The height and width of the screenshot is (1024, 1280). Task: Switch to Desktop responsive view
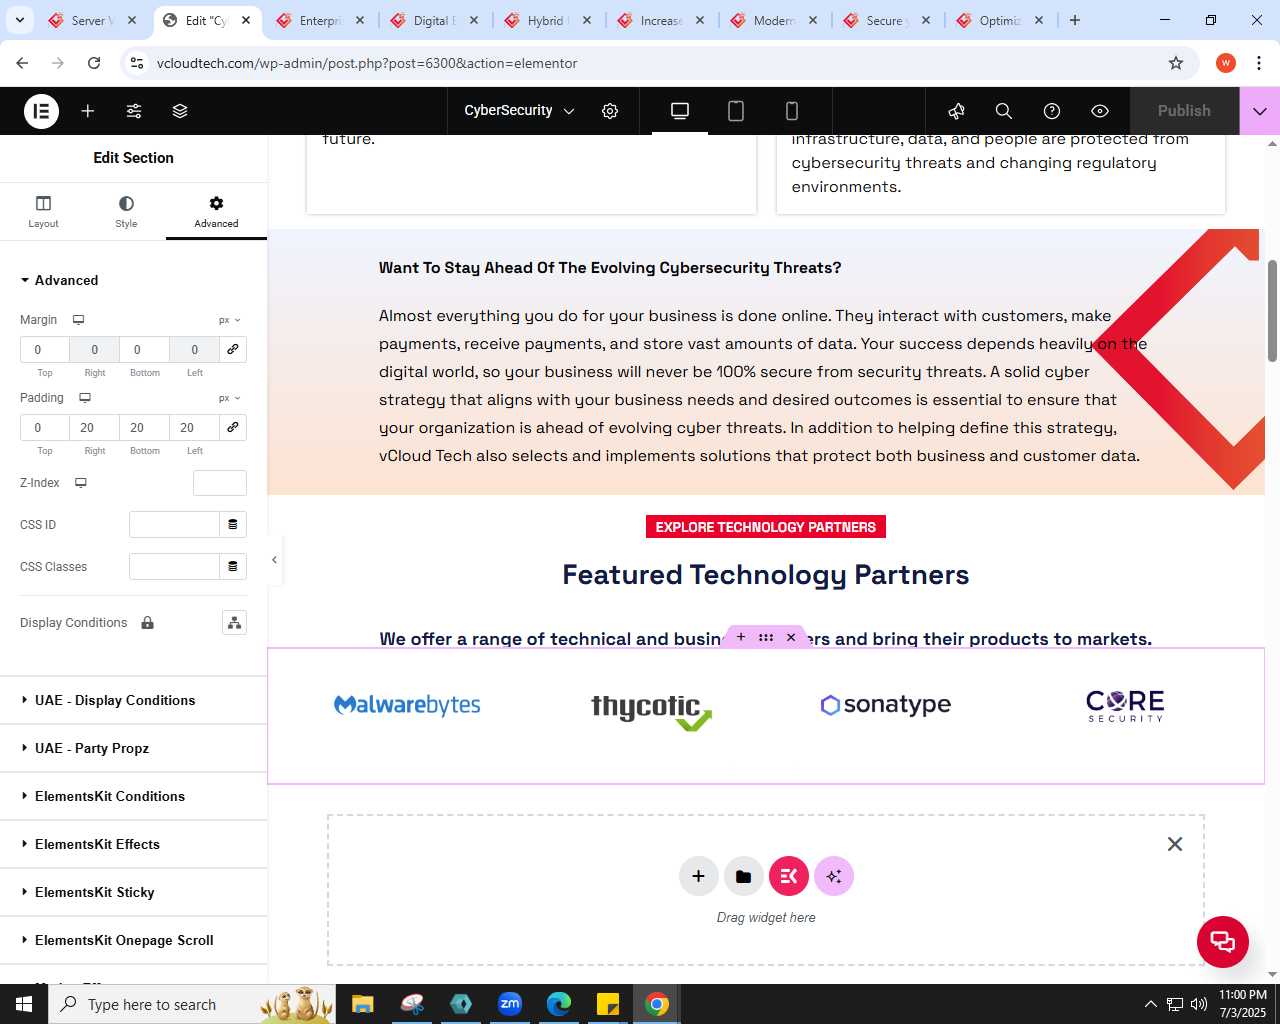click(x=680, y=111)
